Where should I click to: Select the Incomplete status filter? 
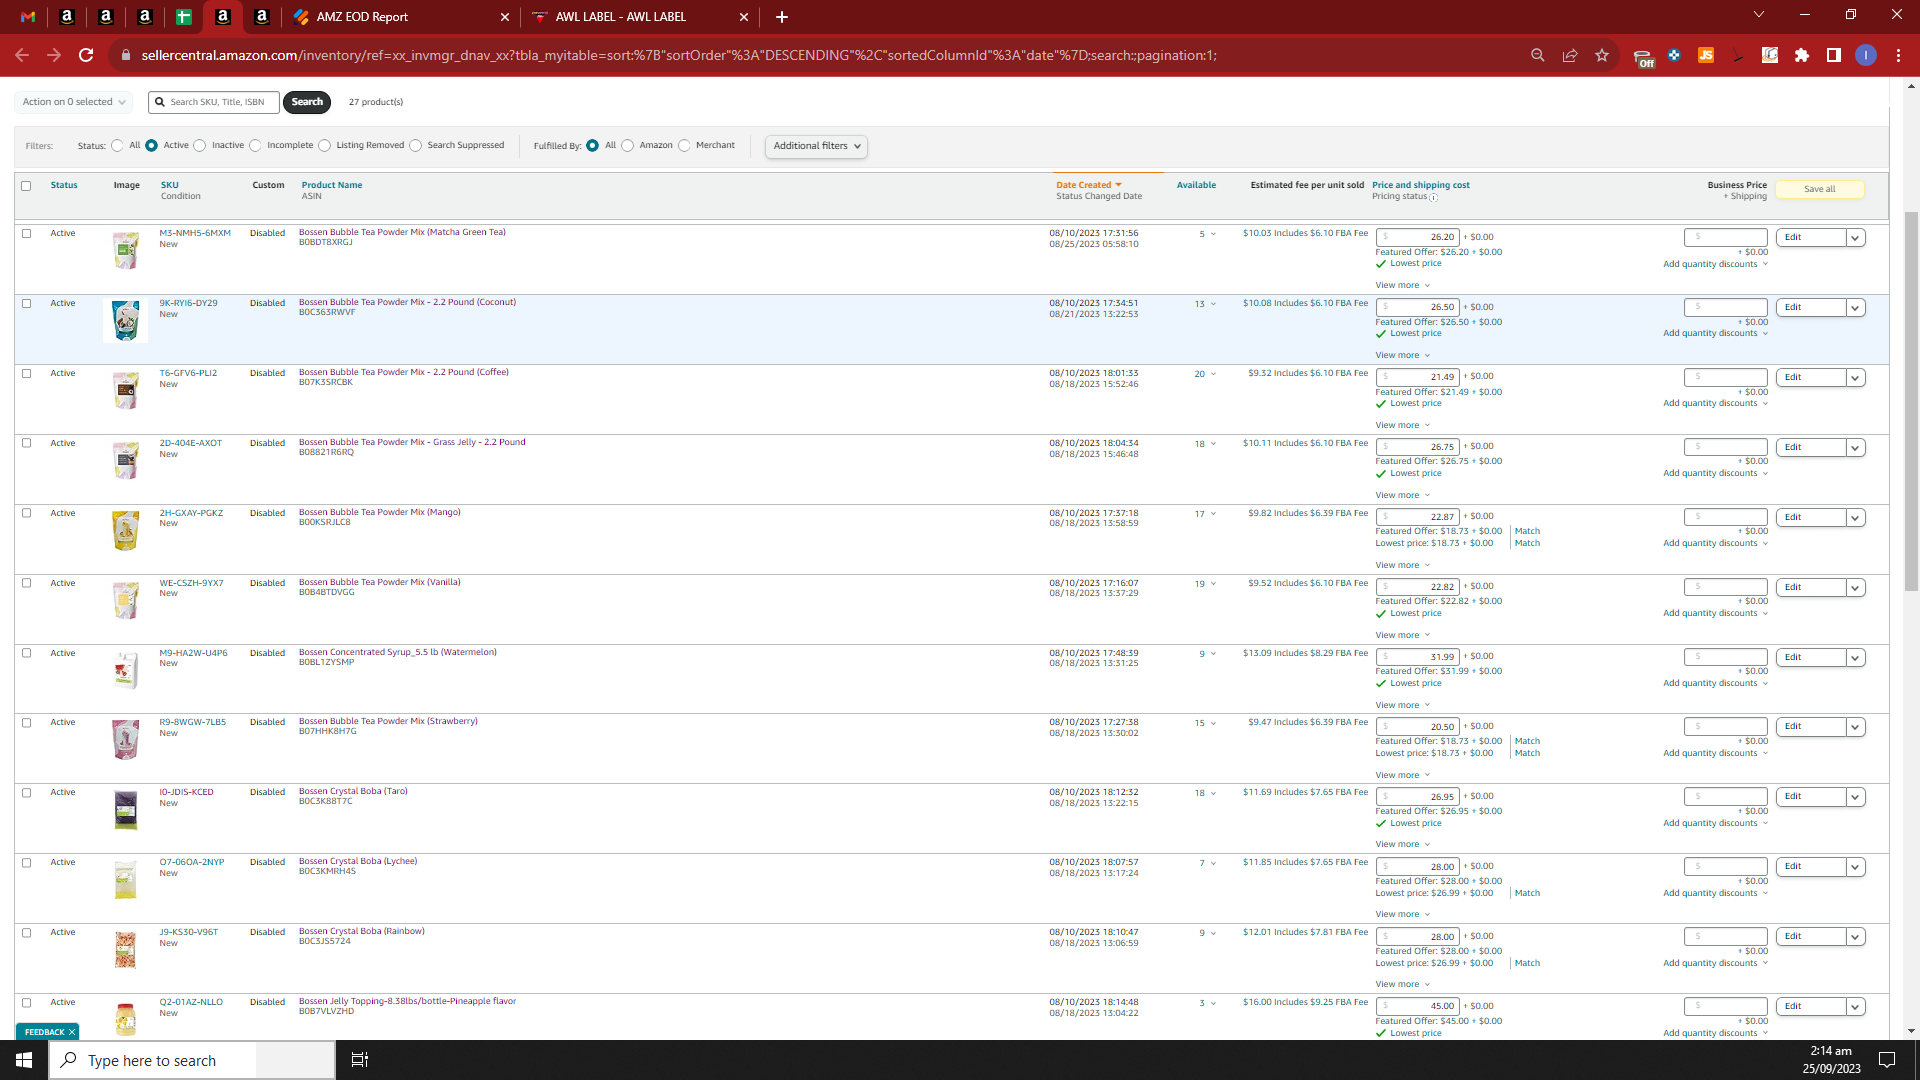[x=255, y=146]
